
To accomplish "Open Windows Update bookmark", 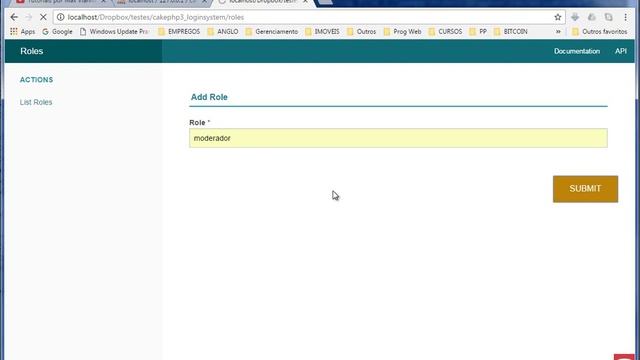I will (x=115, y=31).
